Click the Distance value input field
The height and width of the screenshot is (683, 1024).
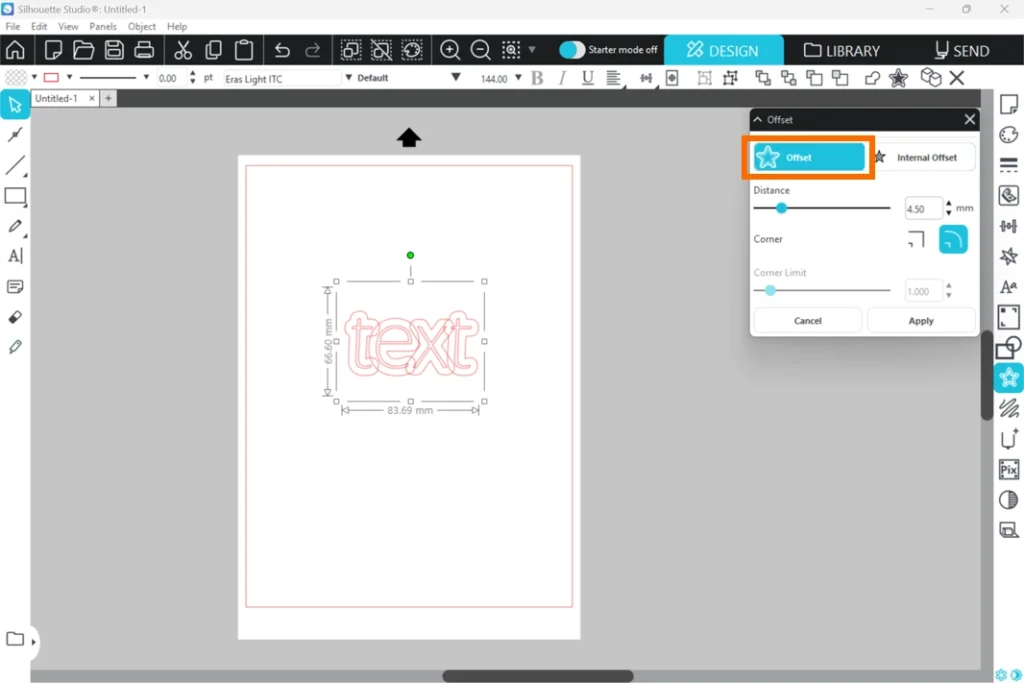pyautogui.click(x=922, y=208)
